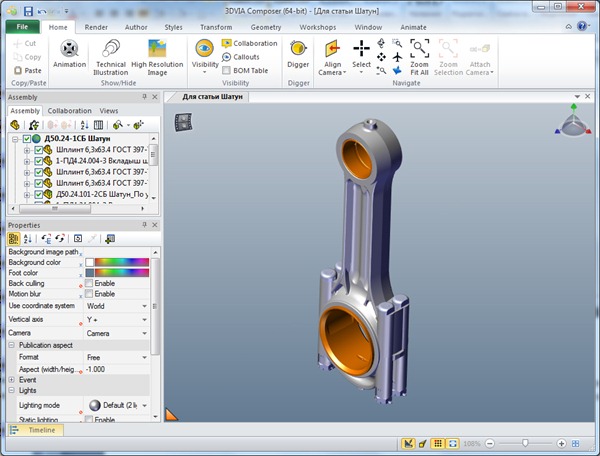The width and height of the screenshot is (600, 456).
Task: Click the Paste button
Action: [28, 70]
